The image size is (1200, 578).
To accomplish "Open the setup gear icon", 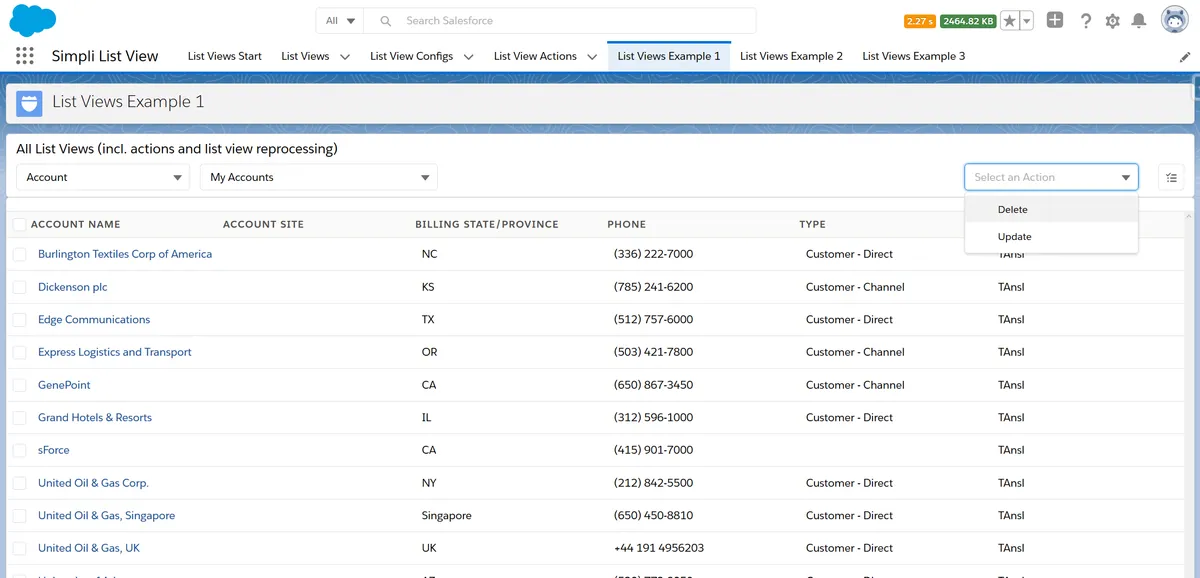I will [1113, 21].
